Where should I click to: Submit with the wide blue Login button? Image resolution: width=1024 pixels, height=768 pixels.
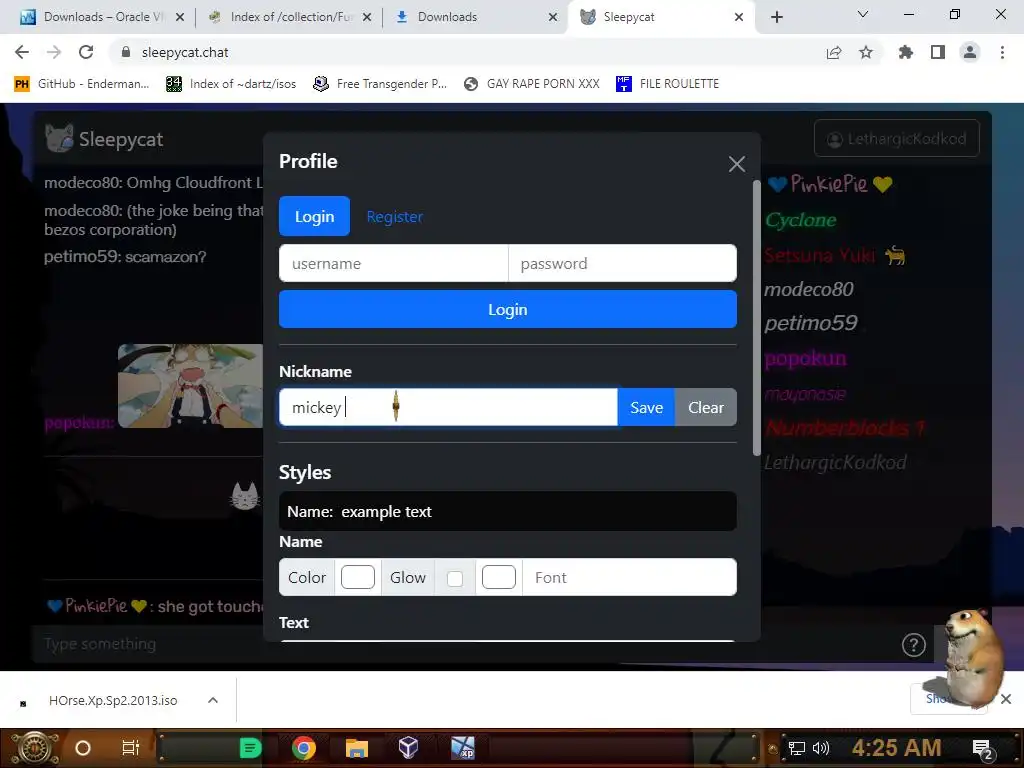[x=507, y=309]
